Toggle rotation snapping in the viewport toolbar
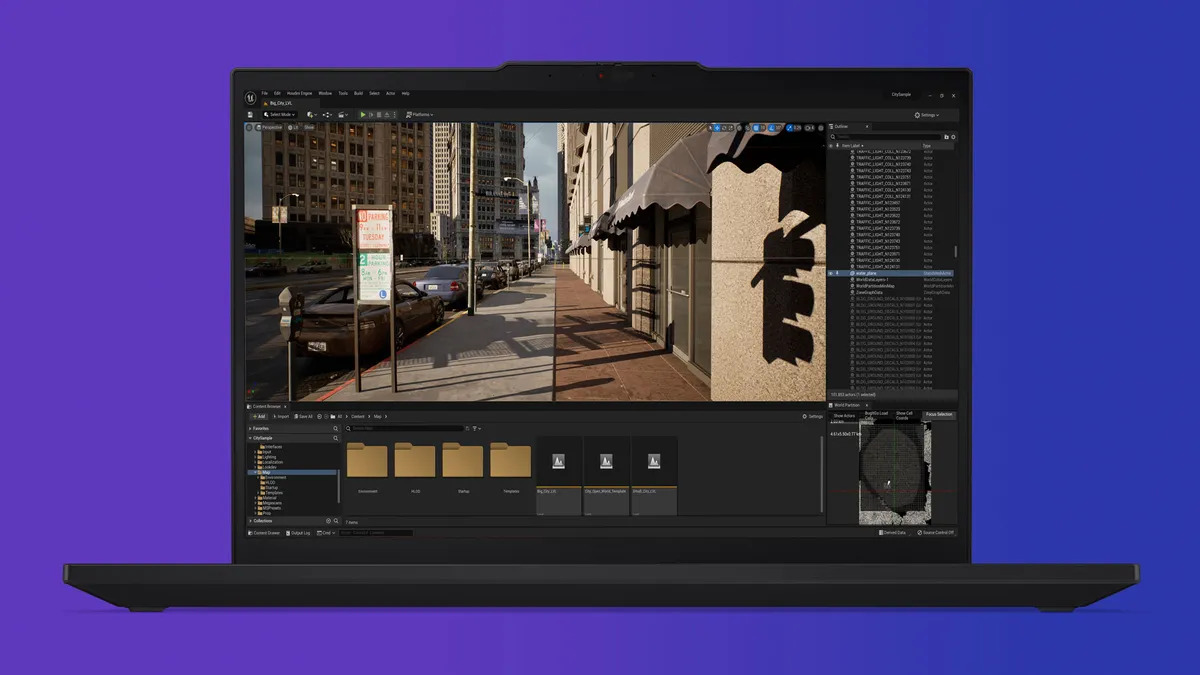This screenshot has width=1200, height=675. click(x=771, y=127)
